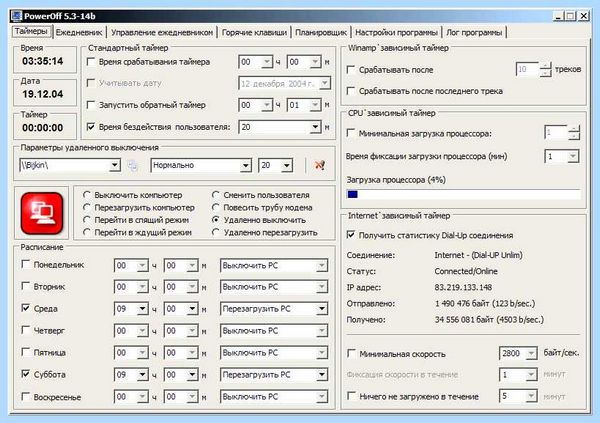Screen dimensions: 600x423
Task: Click the red disconnect icon near remote parameters
Action: 320,165
